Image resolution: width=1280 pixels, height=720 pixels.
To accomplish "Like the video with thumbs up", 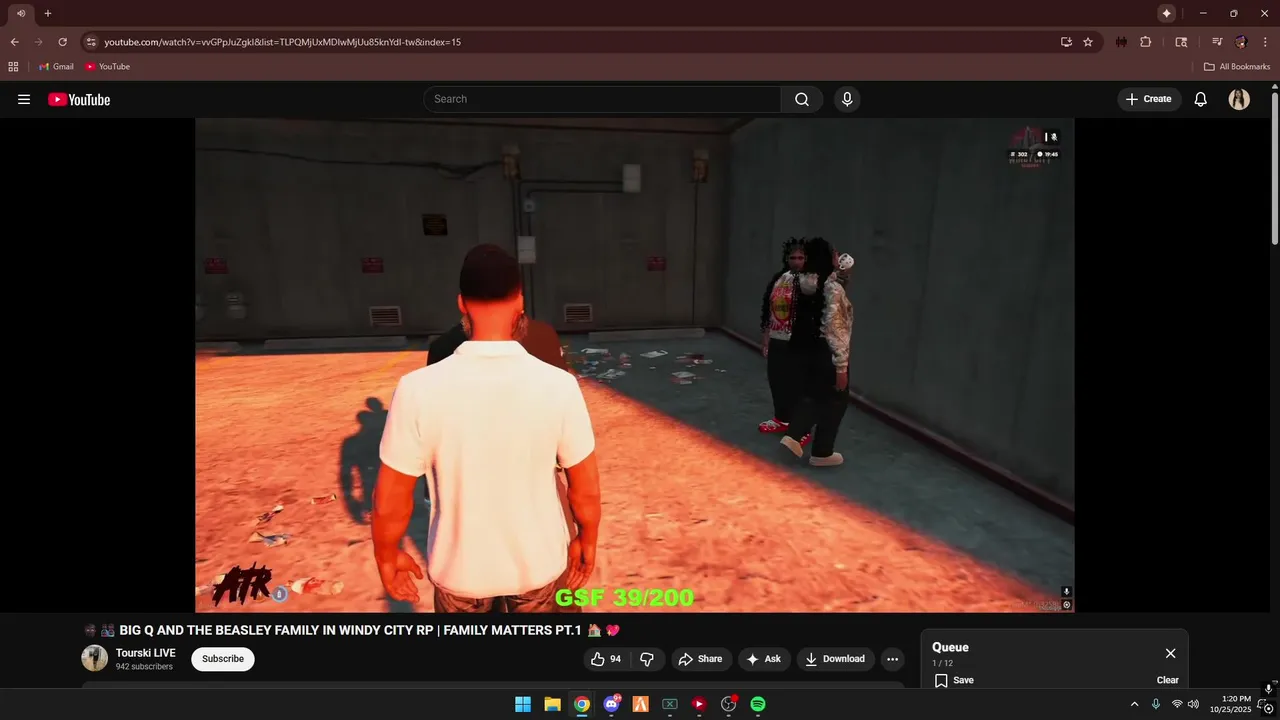I will tap(606, 659).
